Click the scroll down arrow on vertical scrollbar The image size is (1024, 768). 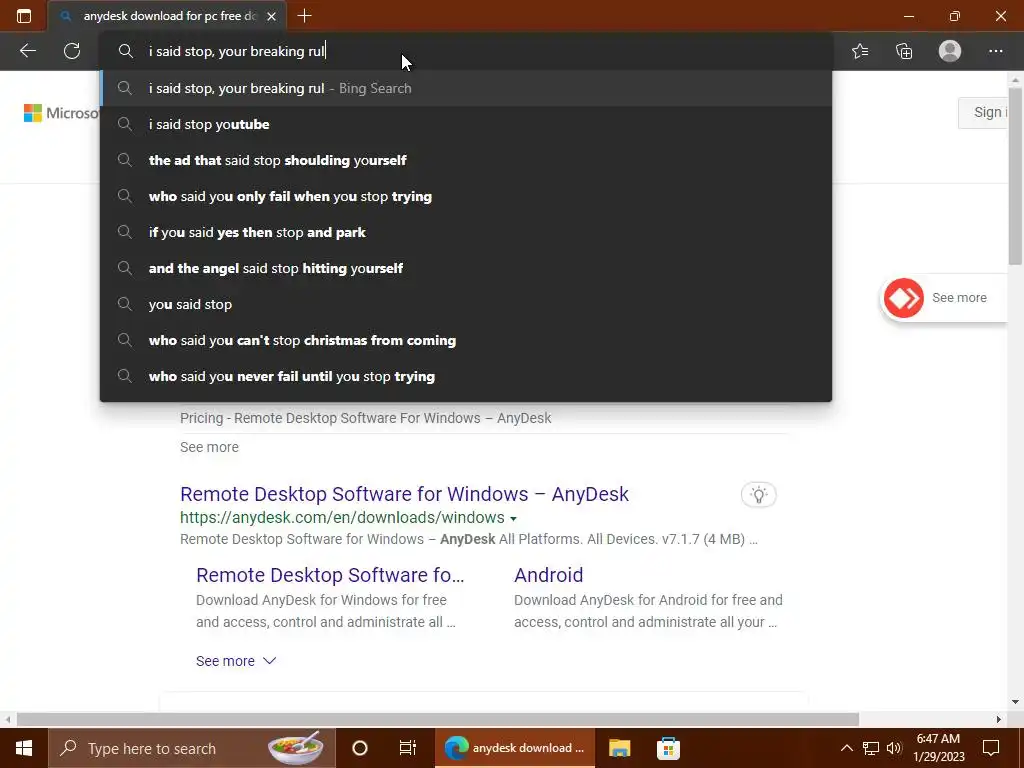click(x=1015, y=702)
